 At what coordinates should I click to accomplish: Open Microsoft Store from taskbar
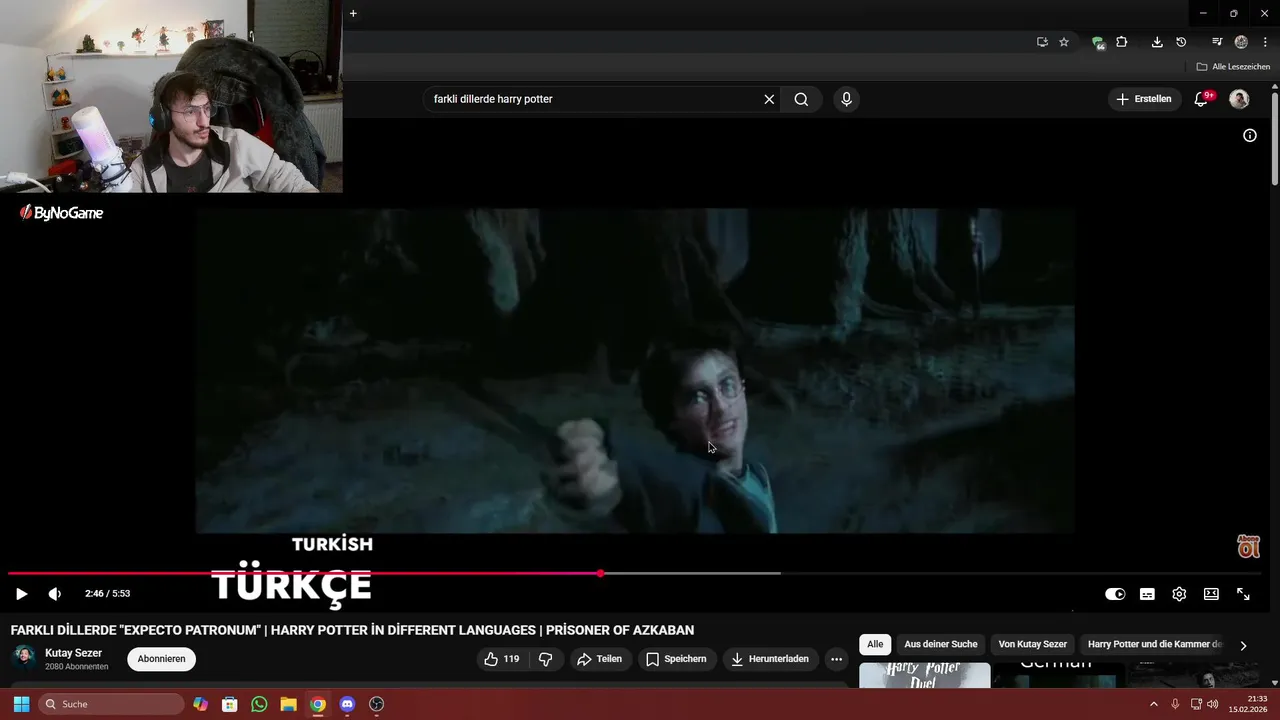230,704
